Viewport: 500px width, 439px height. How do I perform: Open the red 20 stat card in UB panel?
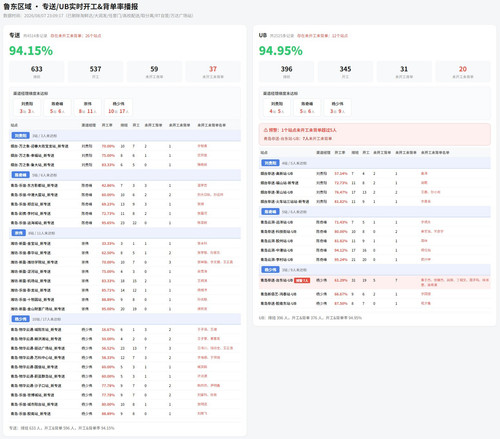[x=463, y=71]
